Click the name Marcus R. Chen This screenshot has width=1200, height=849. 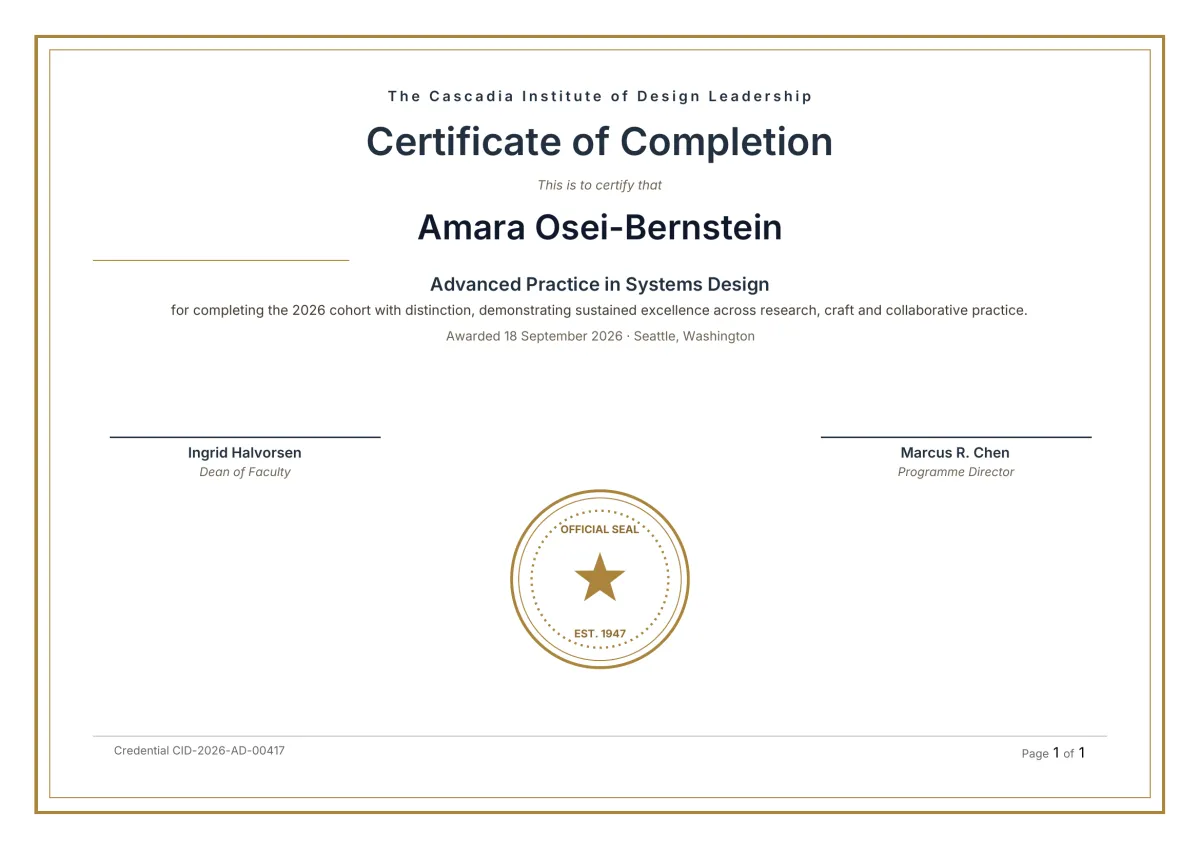pyautogui.click(x=955, y=453)
